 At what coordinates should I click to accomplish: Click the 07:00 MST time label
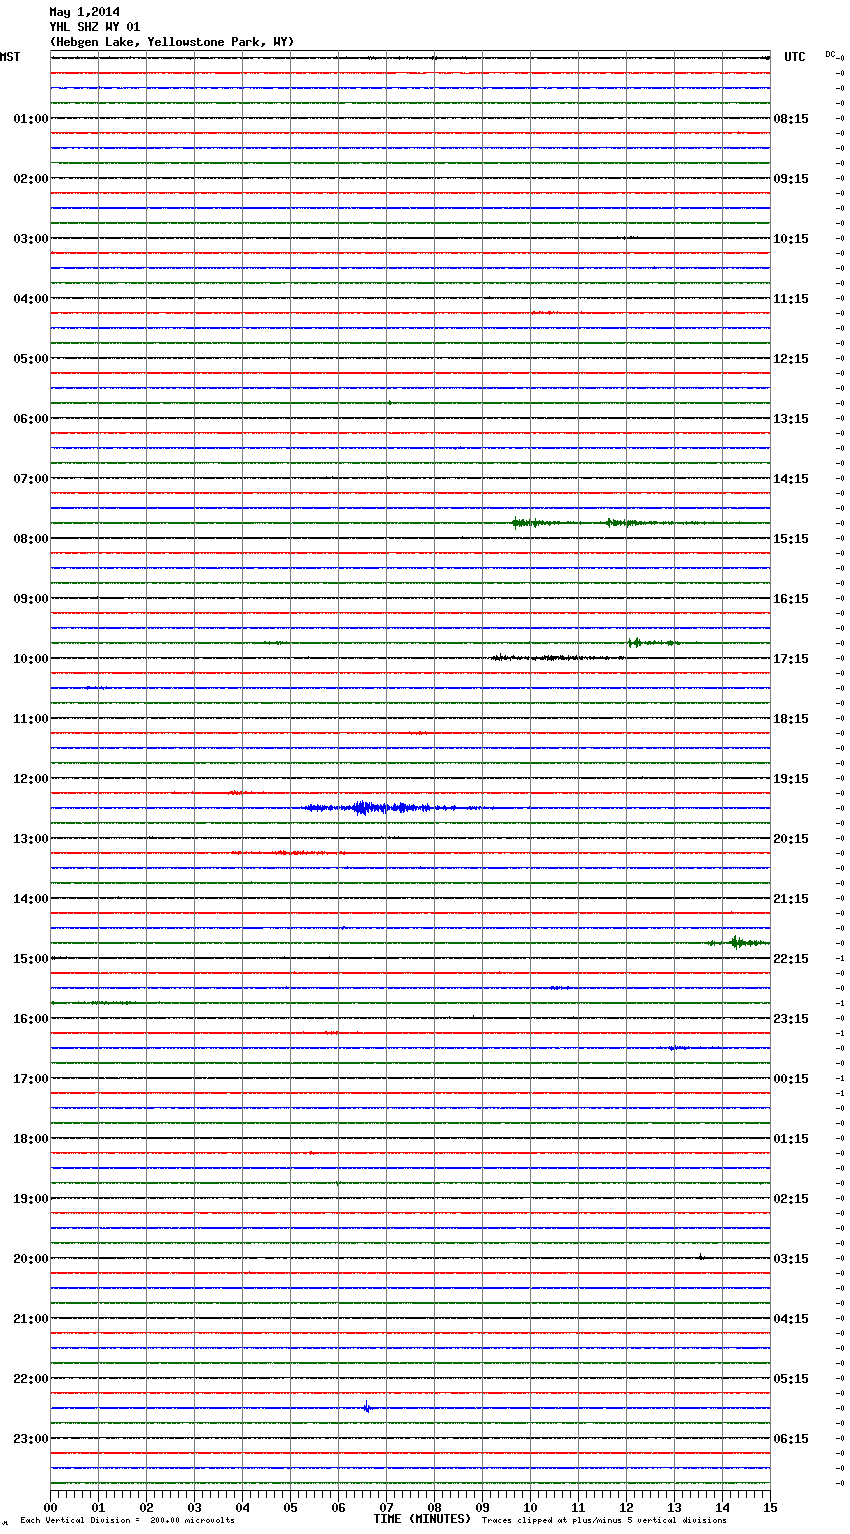click(x=31, y=479)
